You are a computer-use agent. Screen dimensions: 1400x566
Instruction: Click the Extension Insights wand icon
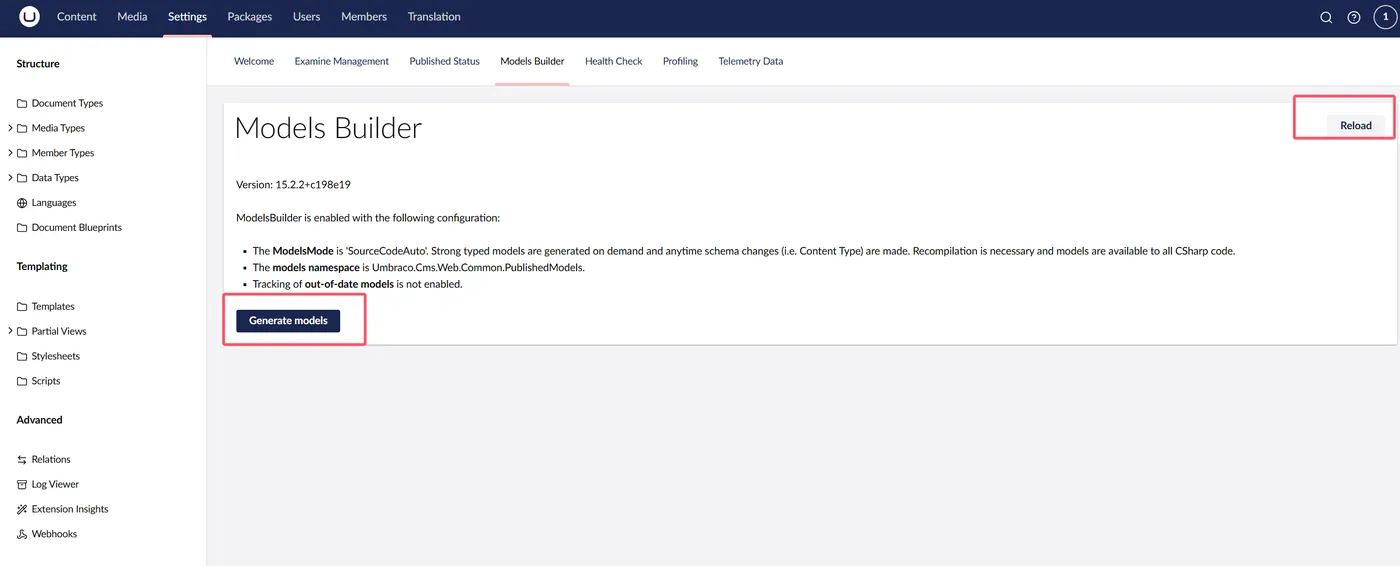[22, 509]
